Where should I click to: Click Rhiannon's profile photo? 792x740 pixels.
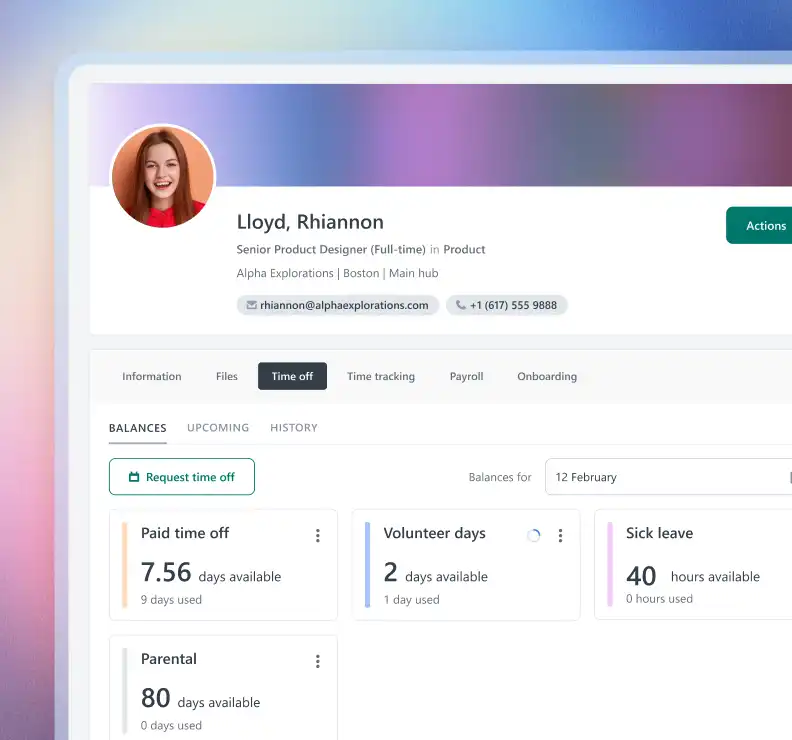[x=163, y=177]
